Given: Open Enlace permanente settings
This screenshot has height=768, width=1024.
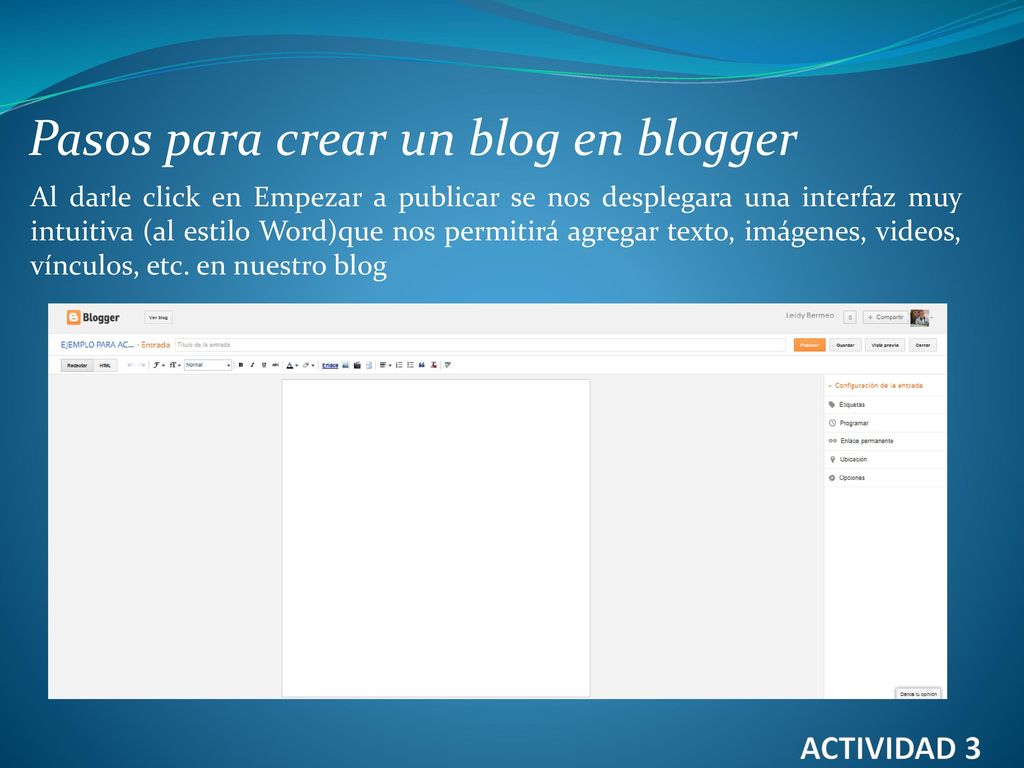Looking at the screenshot, I should point(885,441).
